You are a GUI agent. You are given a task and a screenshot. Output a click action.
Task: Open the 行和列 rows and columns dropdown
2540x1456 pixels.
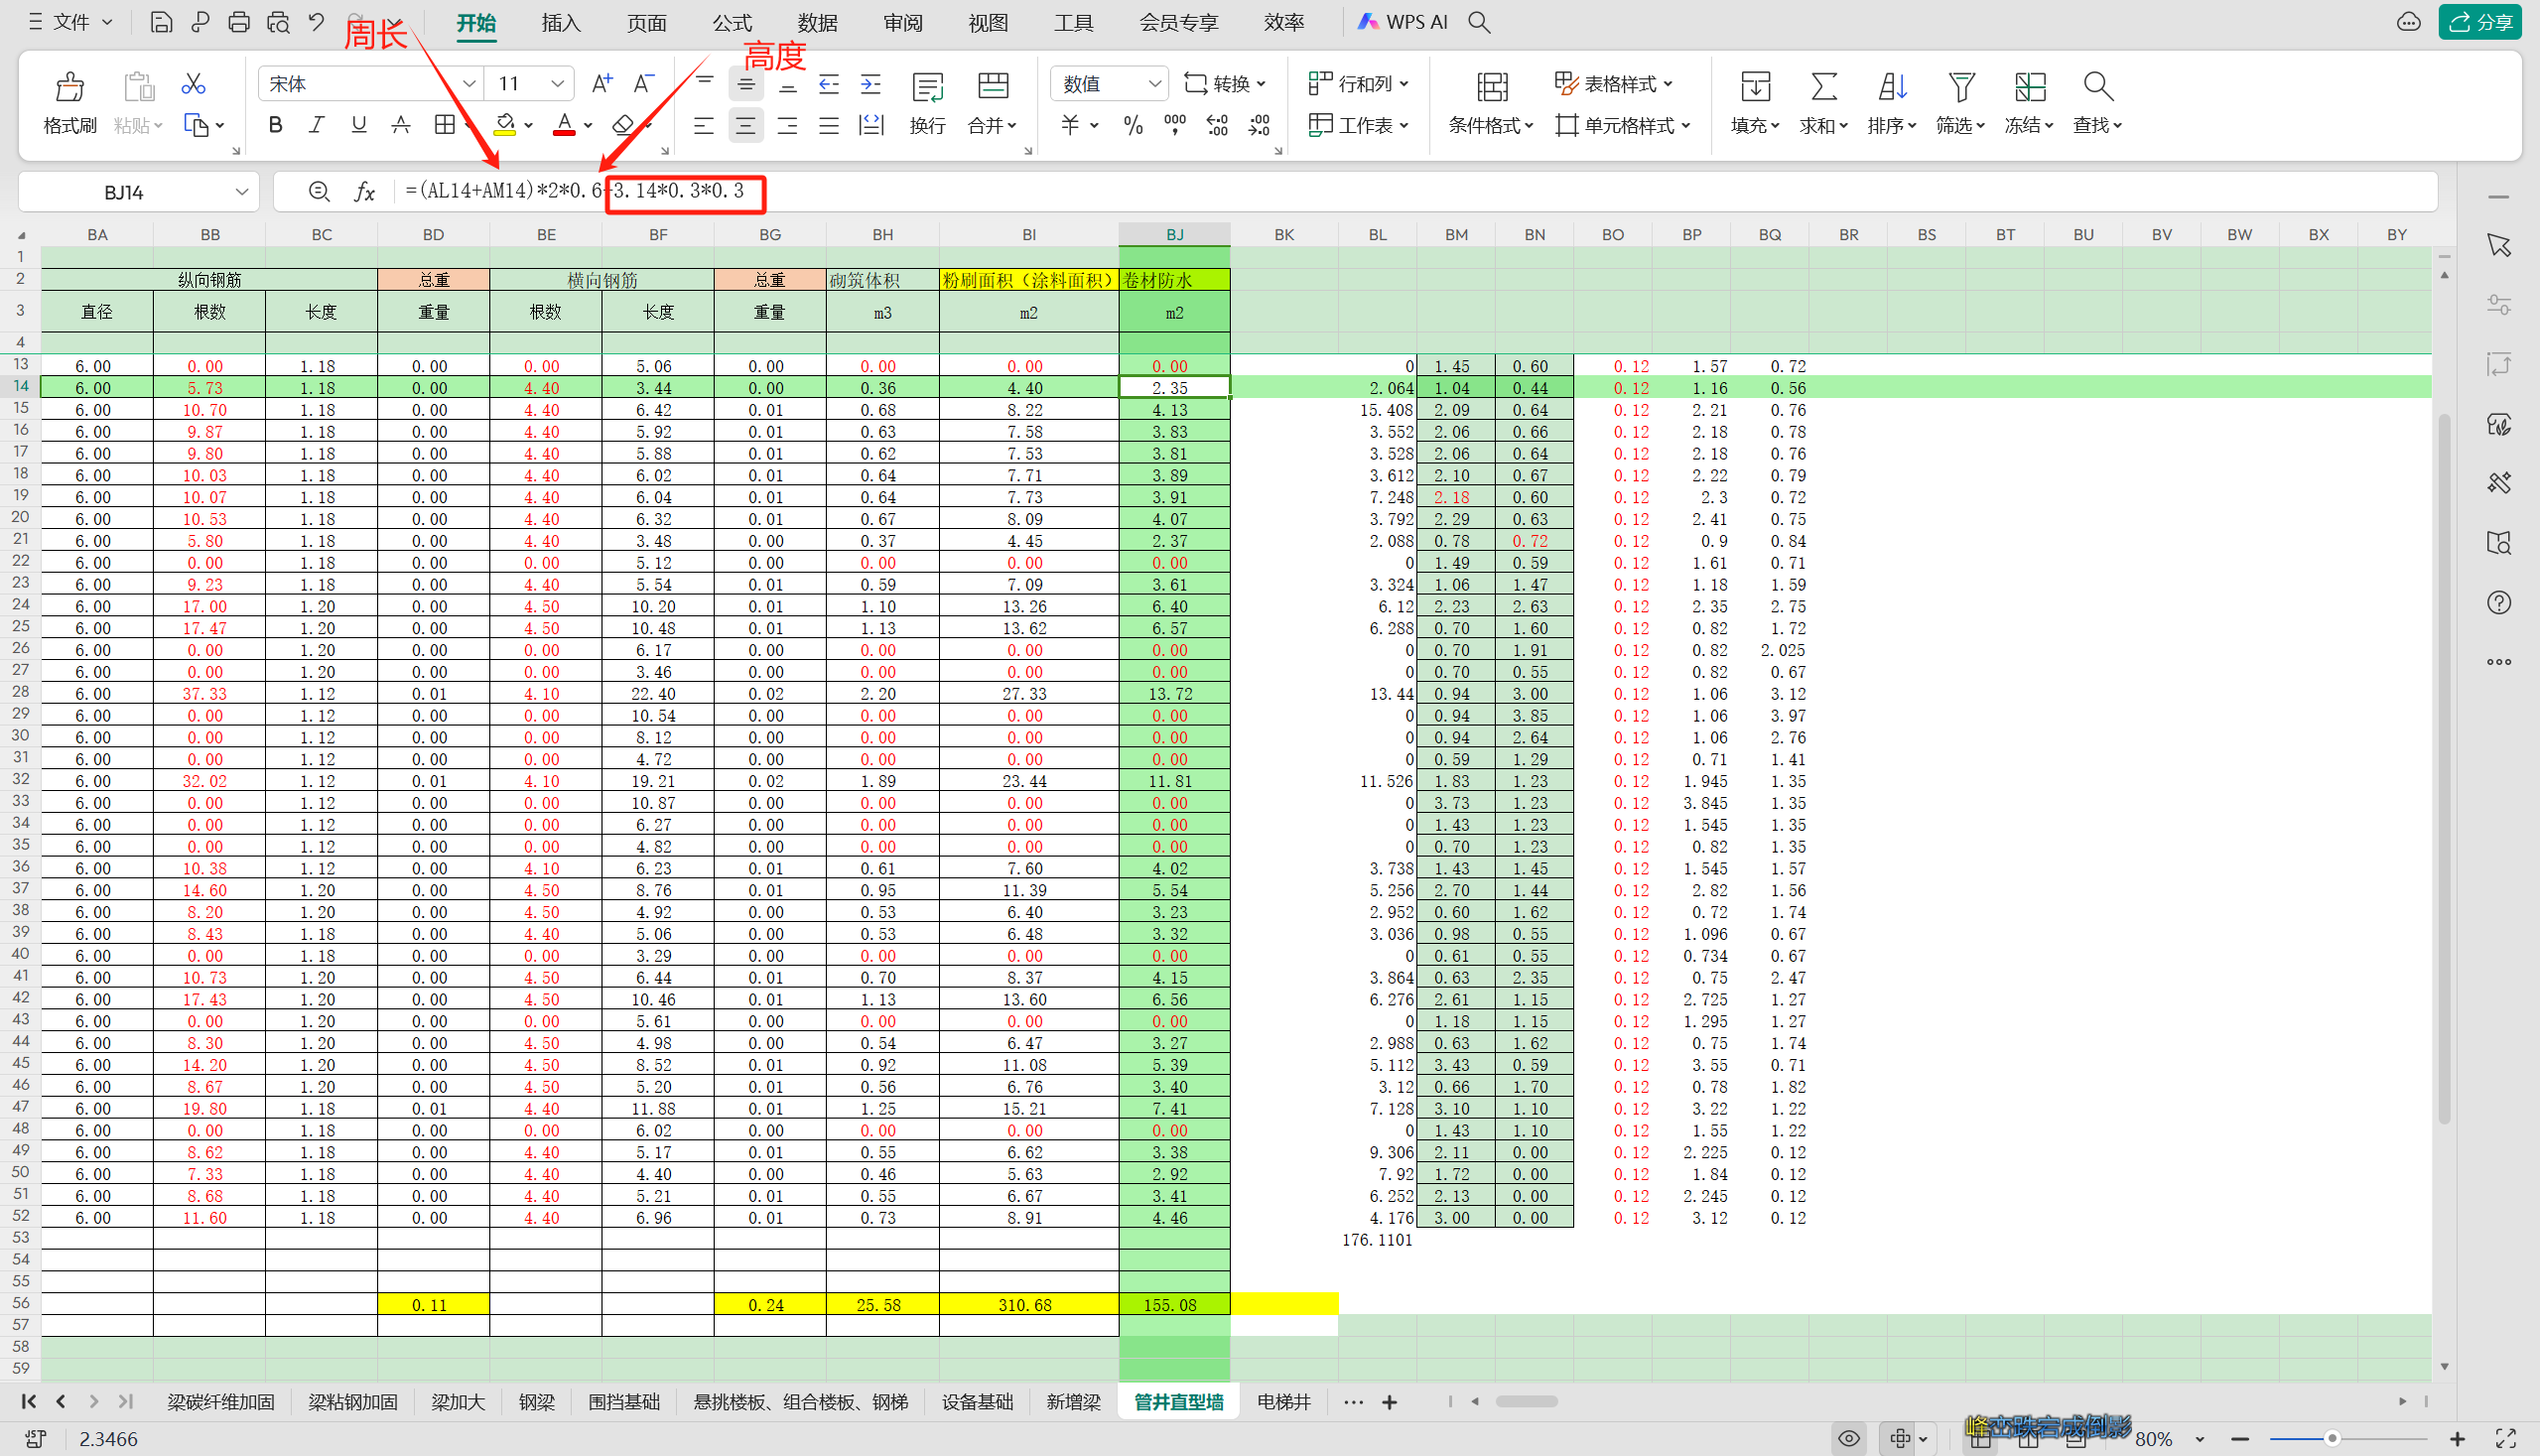[1359, 84]
